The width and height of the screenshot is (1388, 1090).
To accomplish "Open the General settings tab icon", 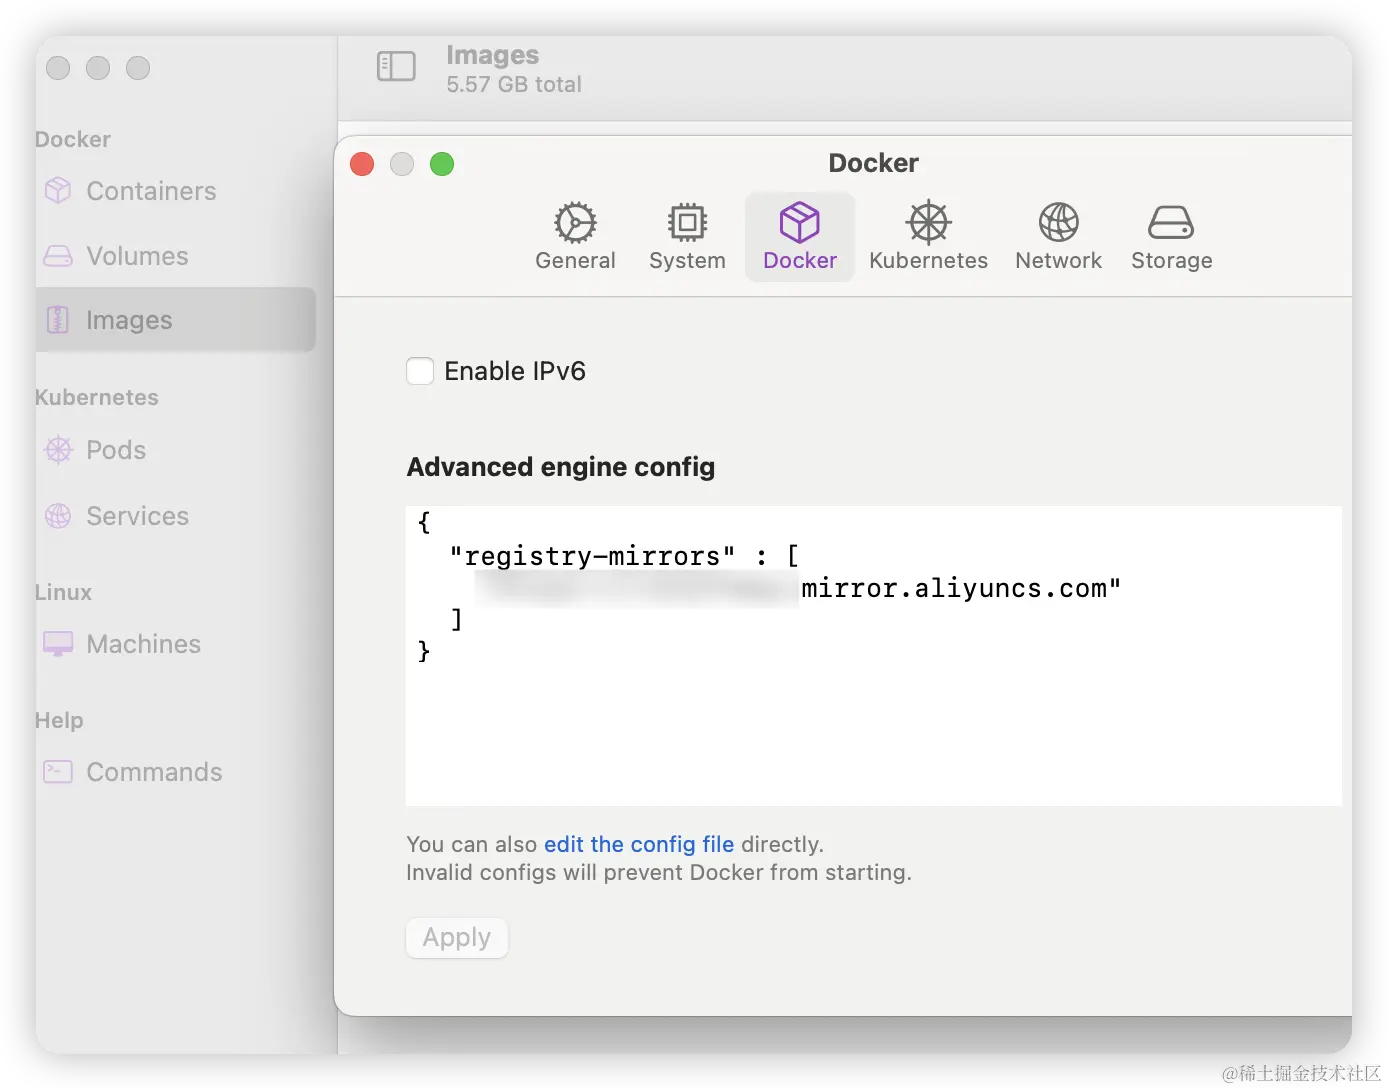I will [575, 222].
